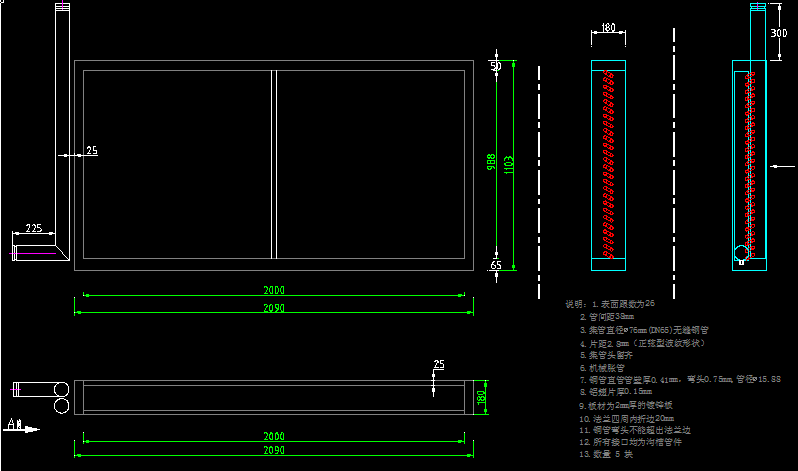The width and height of the screenshot is (798, 471).
Task: Click the 180 dimension above the section view
Action: [608, 29]
